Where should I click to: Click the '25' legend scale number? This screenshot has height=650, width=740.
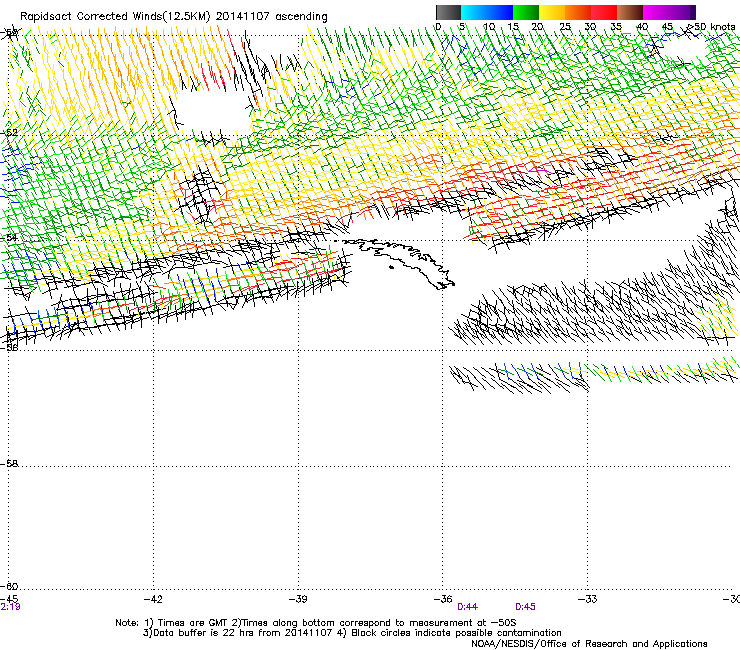coord(565,27)
